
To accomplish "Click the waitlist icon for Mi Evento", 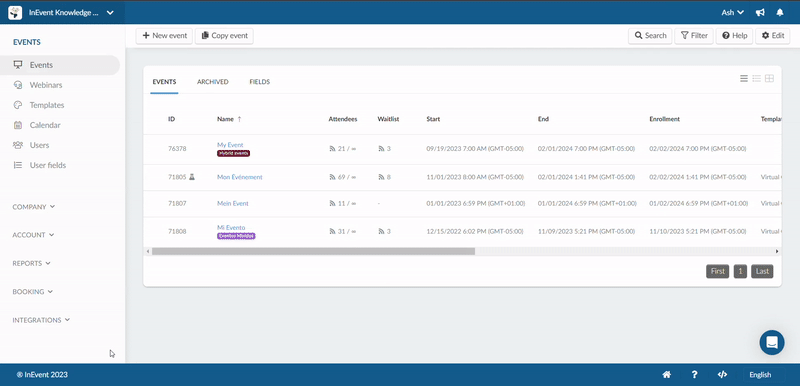I will [381, 231].
